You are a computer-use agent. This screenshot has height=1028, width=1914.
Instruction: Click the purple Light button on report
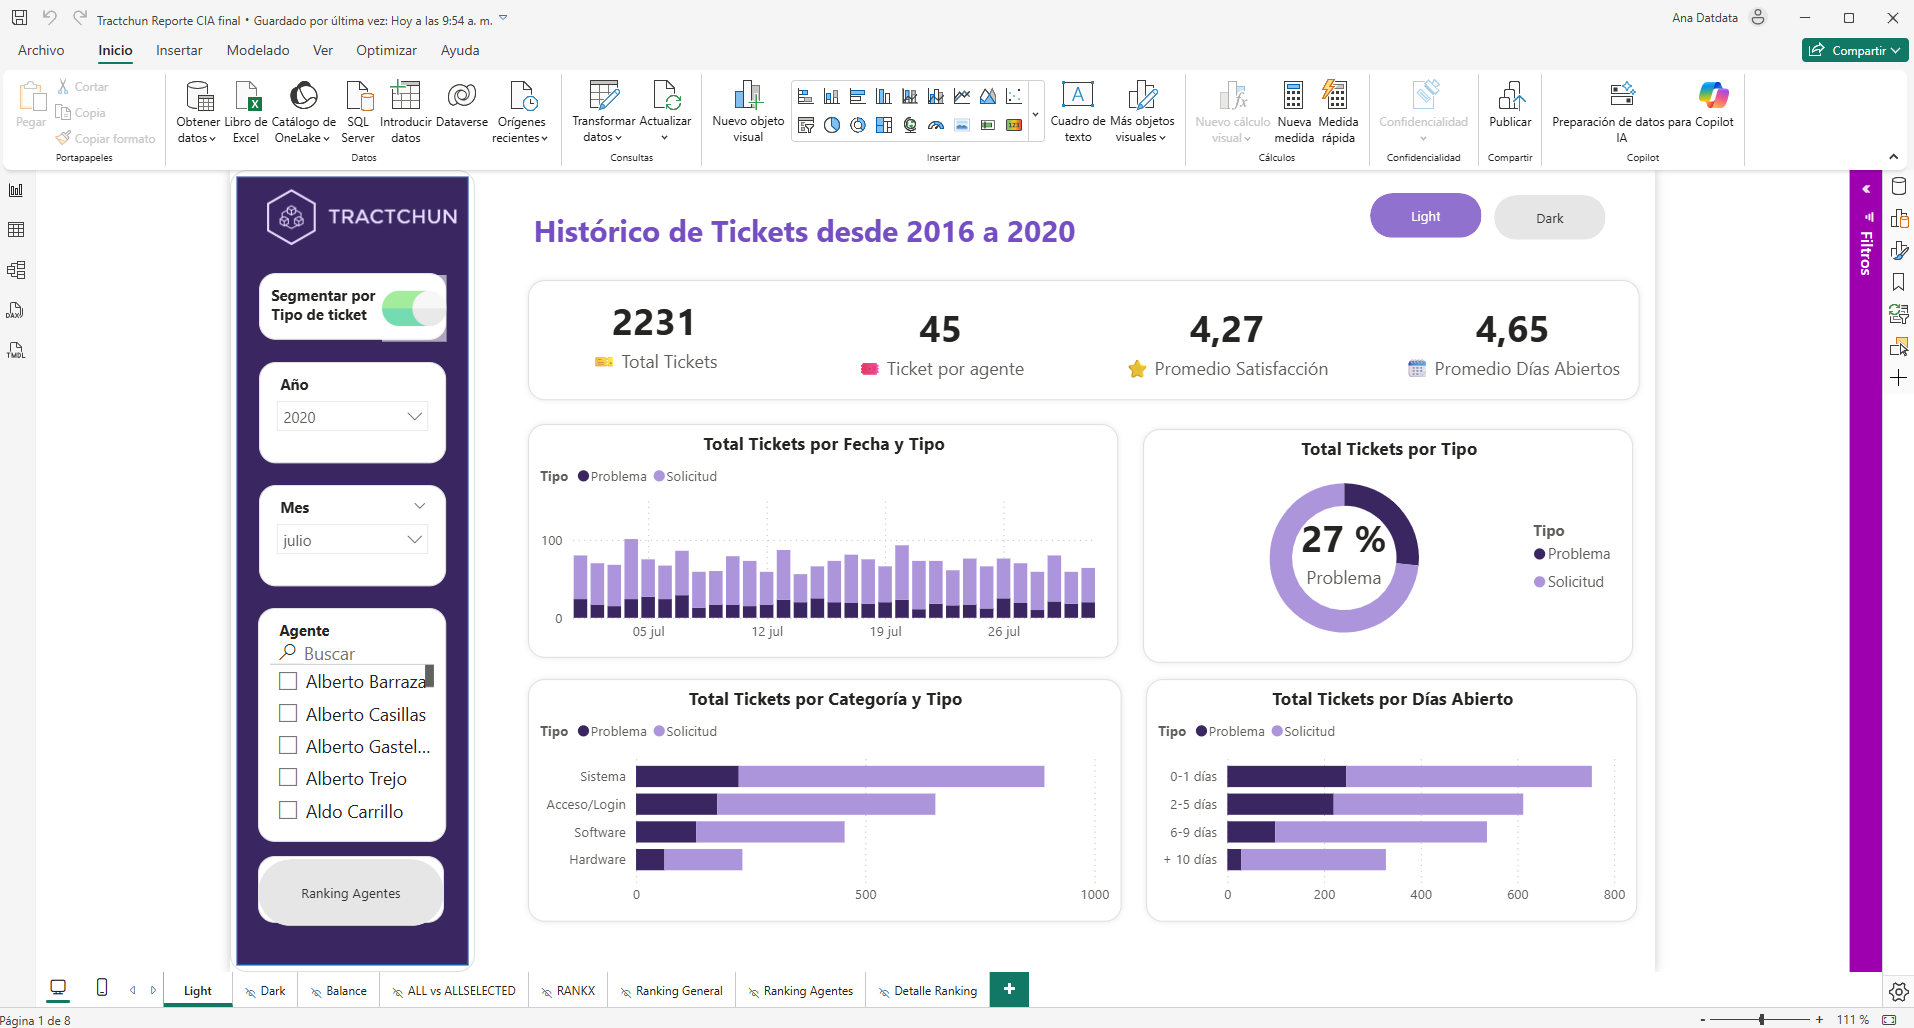pos(1425,216)
